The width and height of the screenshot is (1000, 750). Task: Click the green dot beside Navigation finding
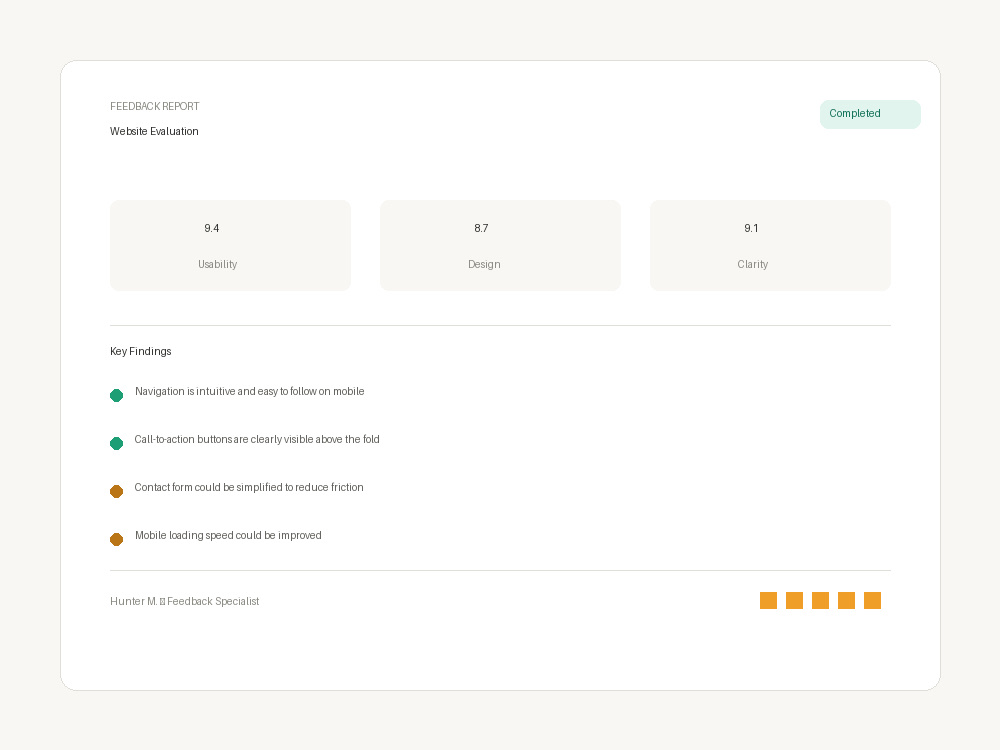[116, 395]
